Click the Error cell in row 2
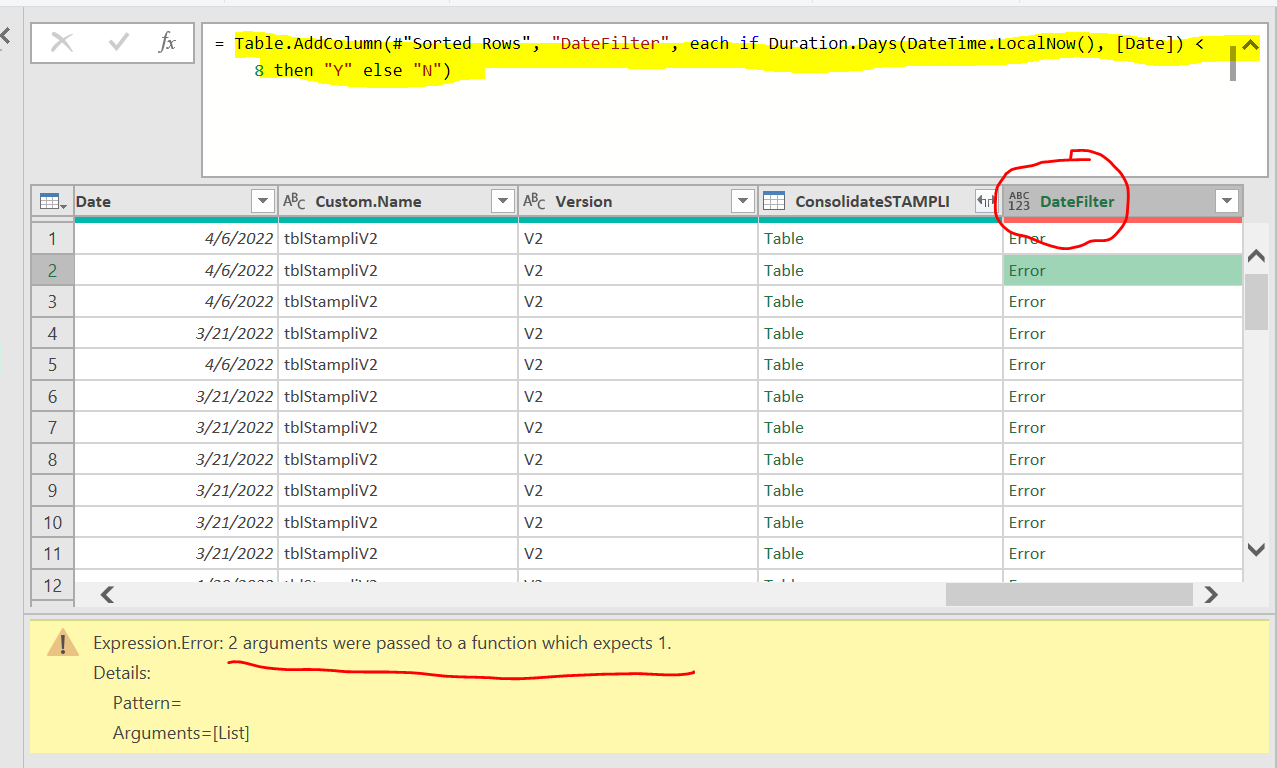Viewport: 1277px width, 768px height. (1122, 270)
